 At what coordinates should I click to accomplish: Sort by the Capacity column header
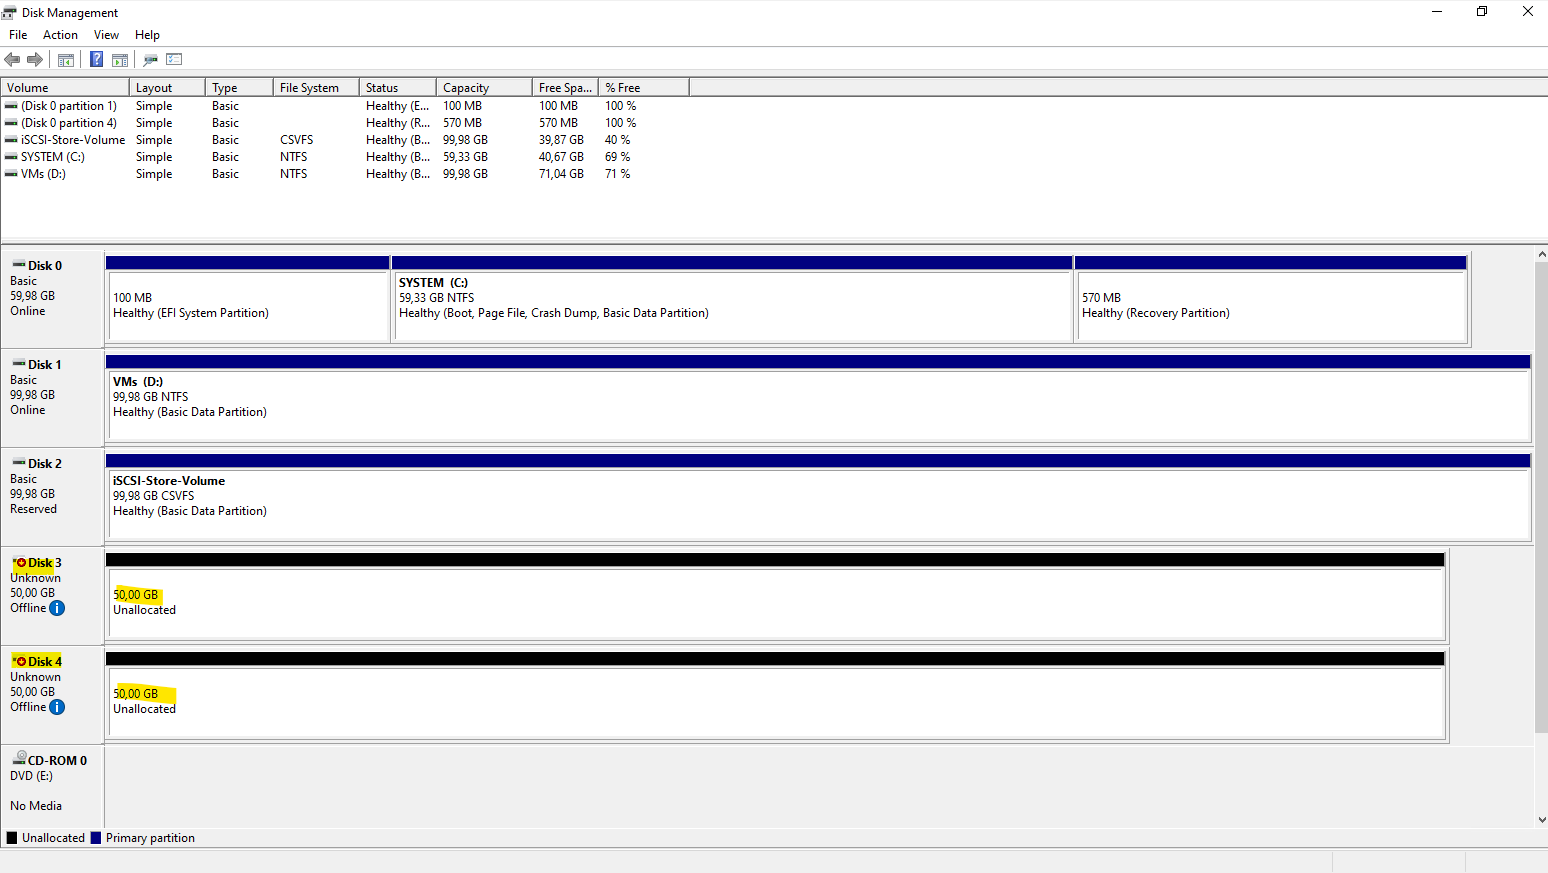point(485,88)
